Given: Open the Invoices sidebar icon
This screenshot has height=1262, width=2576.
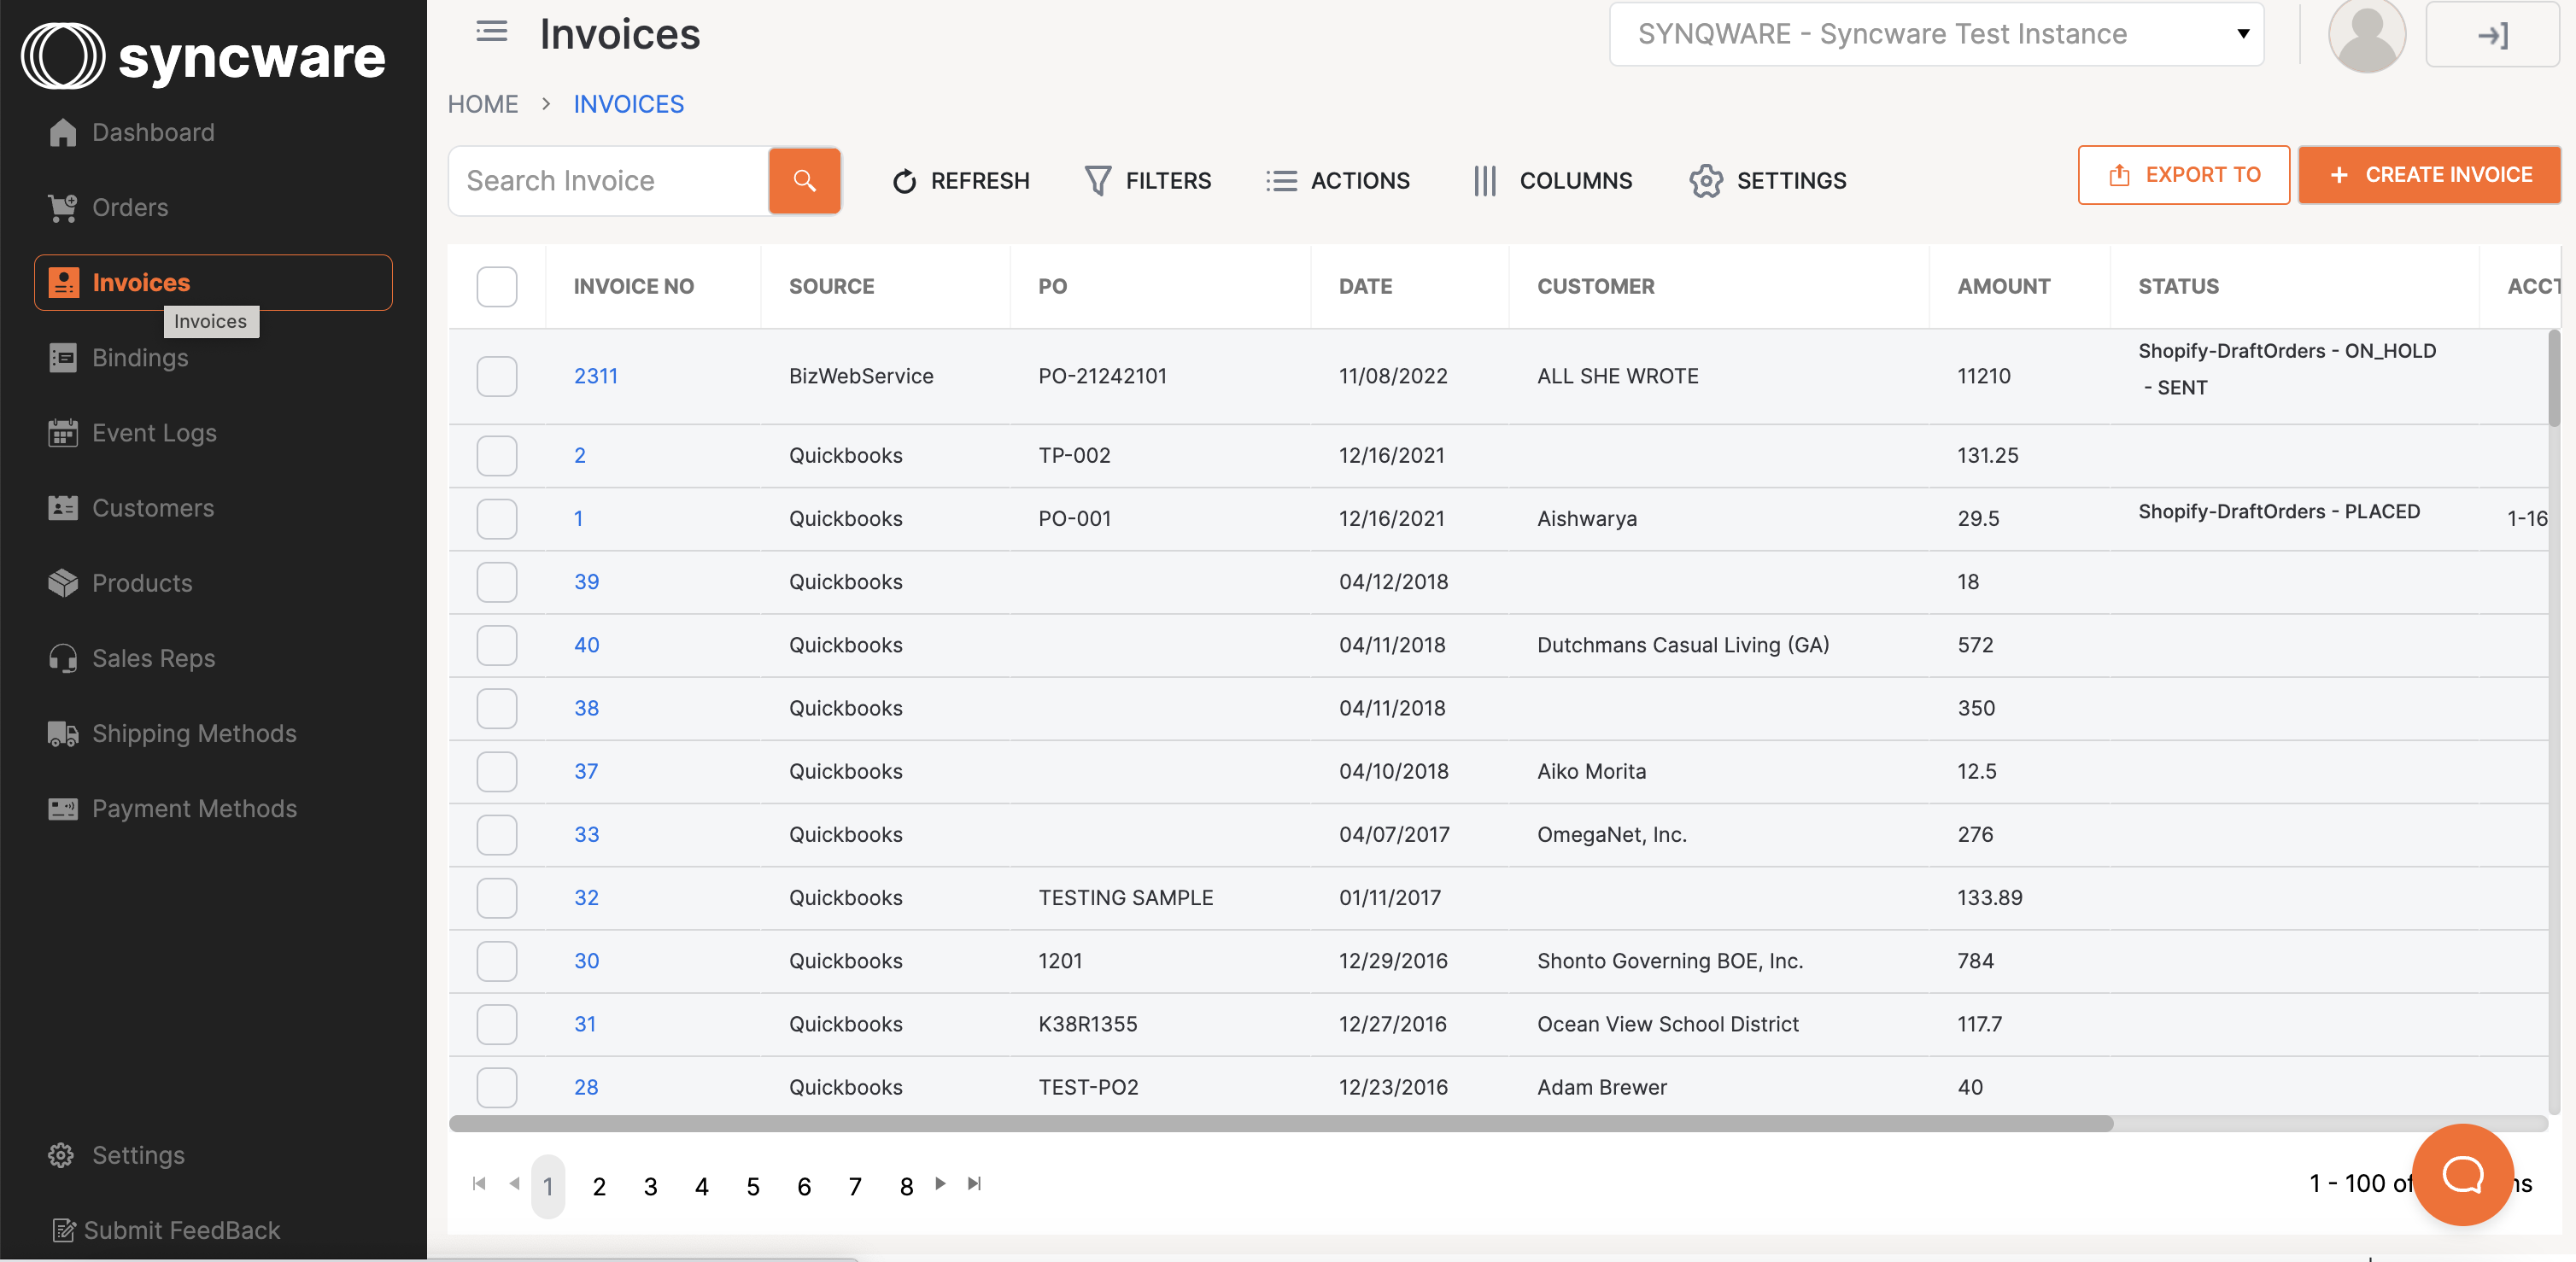Looking at the screenshot, I should pos(63,282).
